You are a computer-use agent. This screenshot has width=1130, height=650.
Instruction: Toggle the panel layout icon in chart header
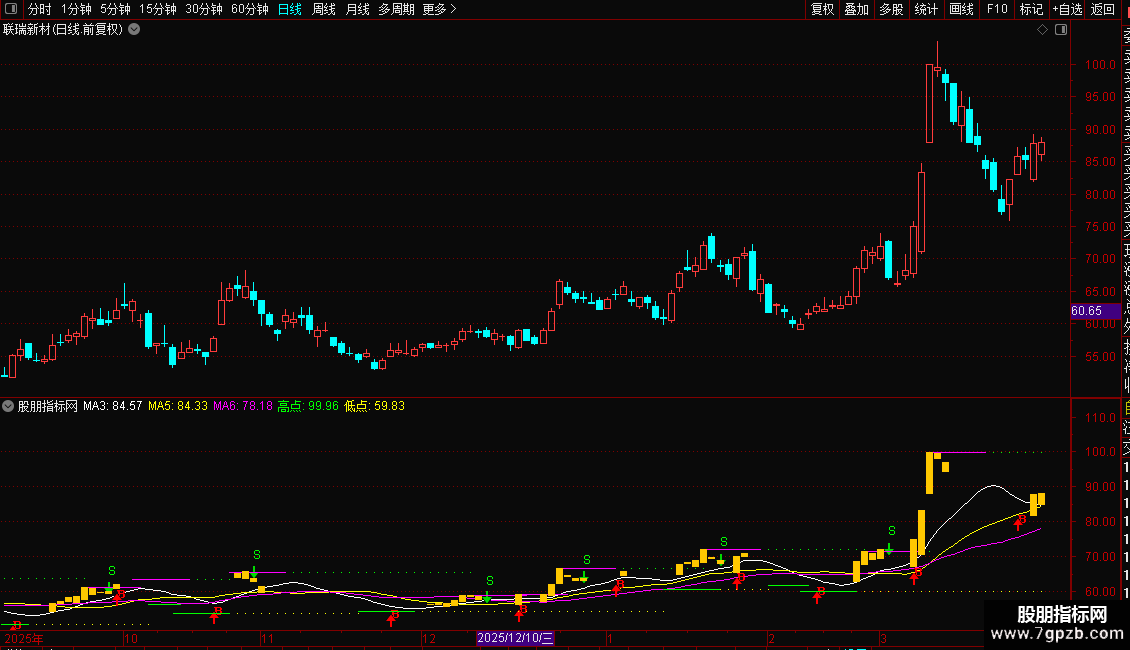1061,30
